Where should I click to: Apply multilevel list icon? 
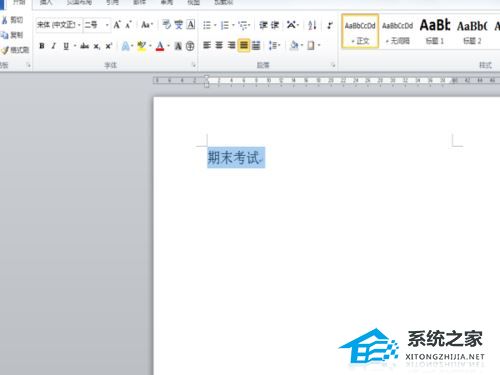(x=243, y=25)
